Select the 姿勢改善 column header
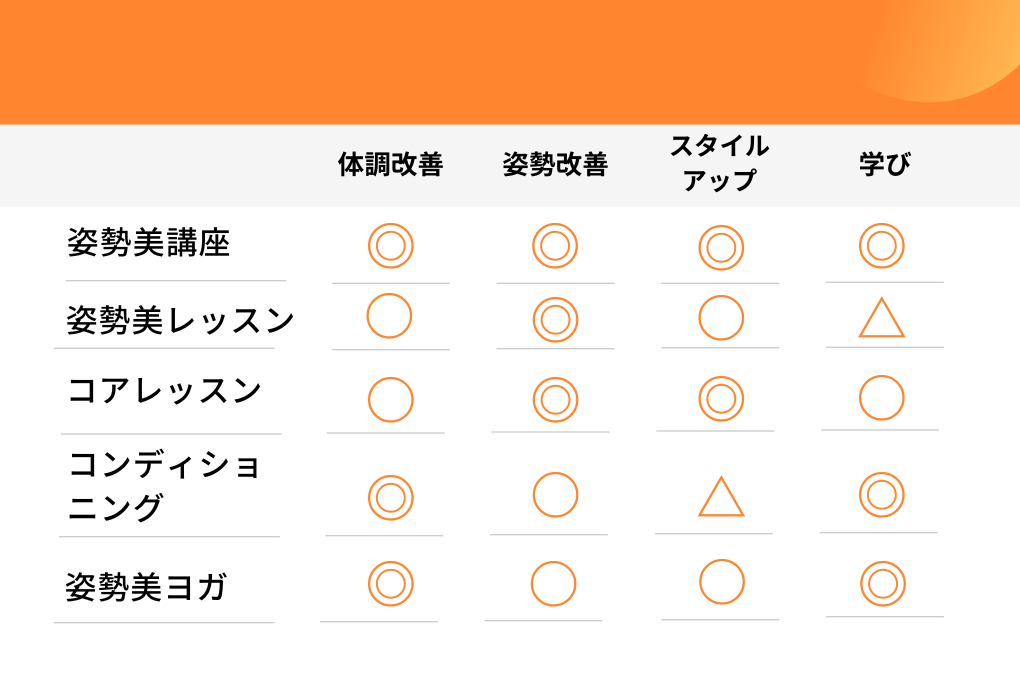Screen dimensions: 1020x681 pyautogui.click(x=555, y=164)
